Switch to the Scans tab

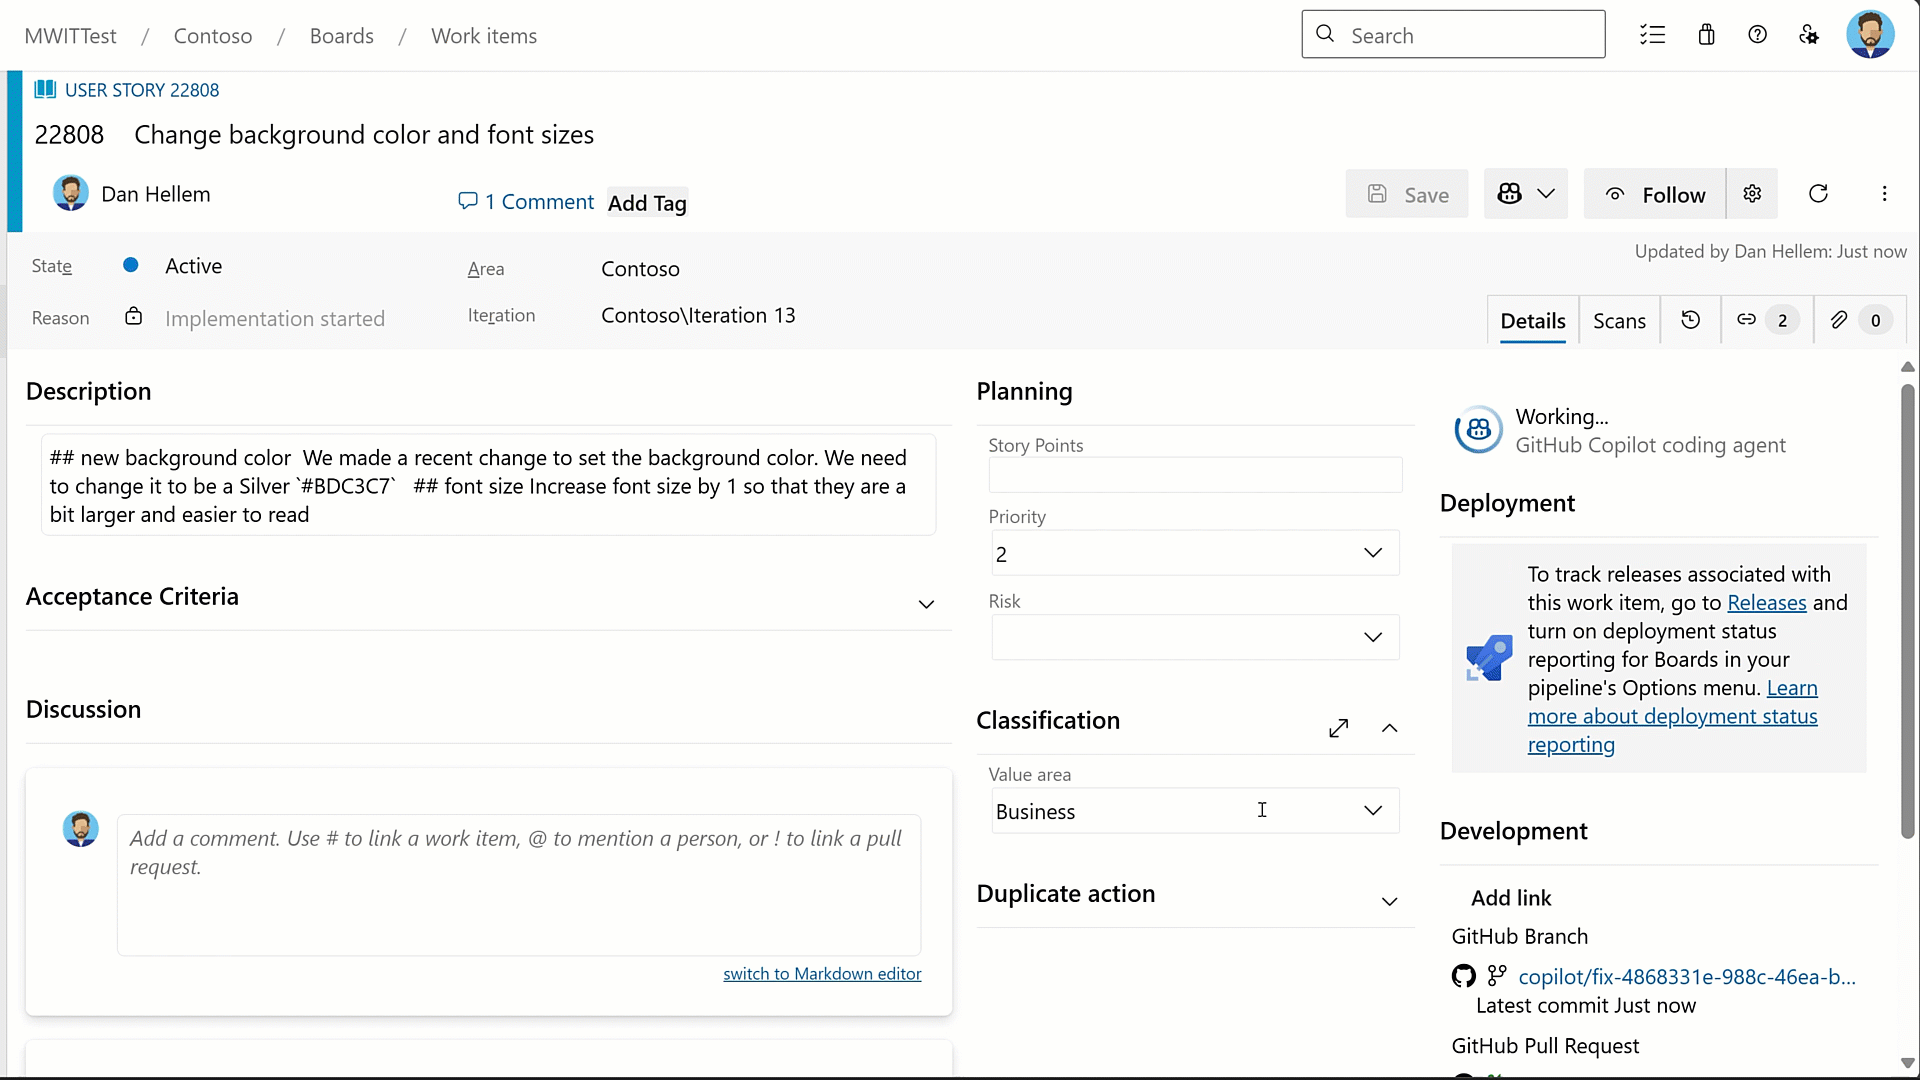point(1619,321)
